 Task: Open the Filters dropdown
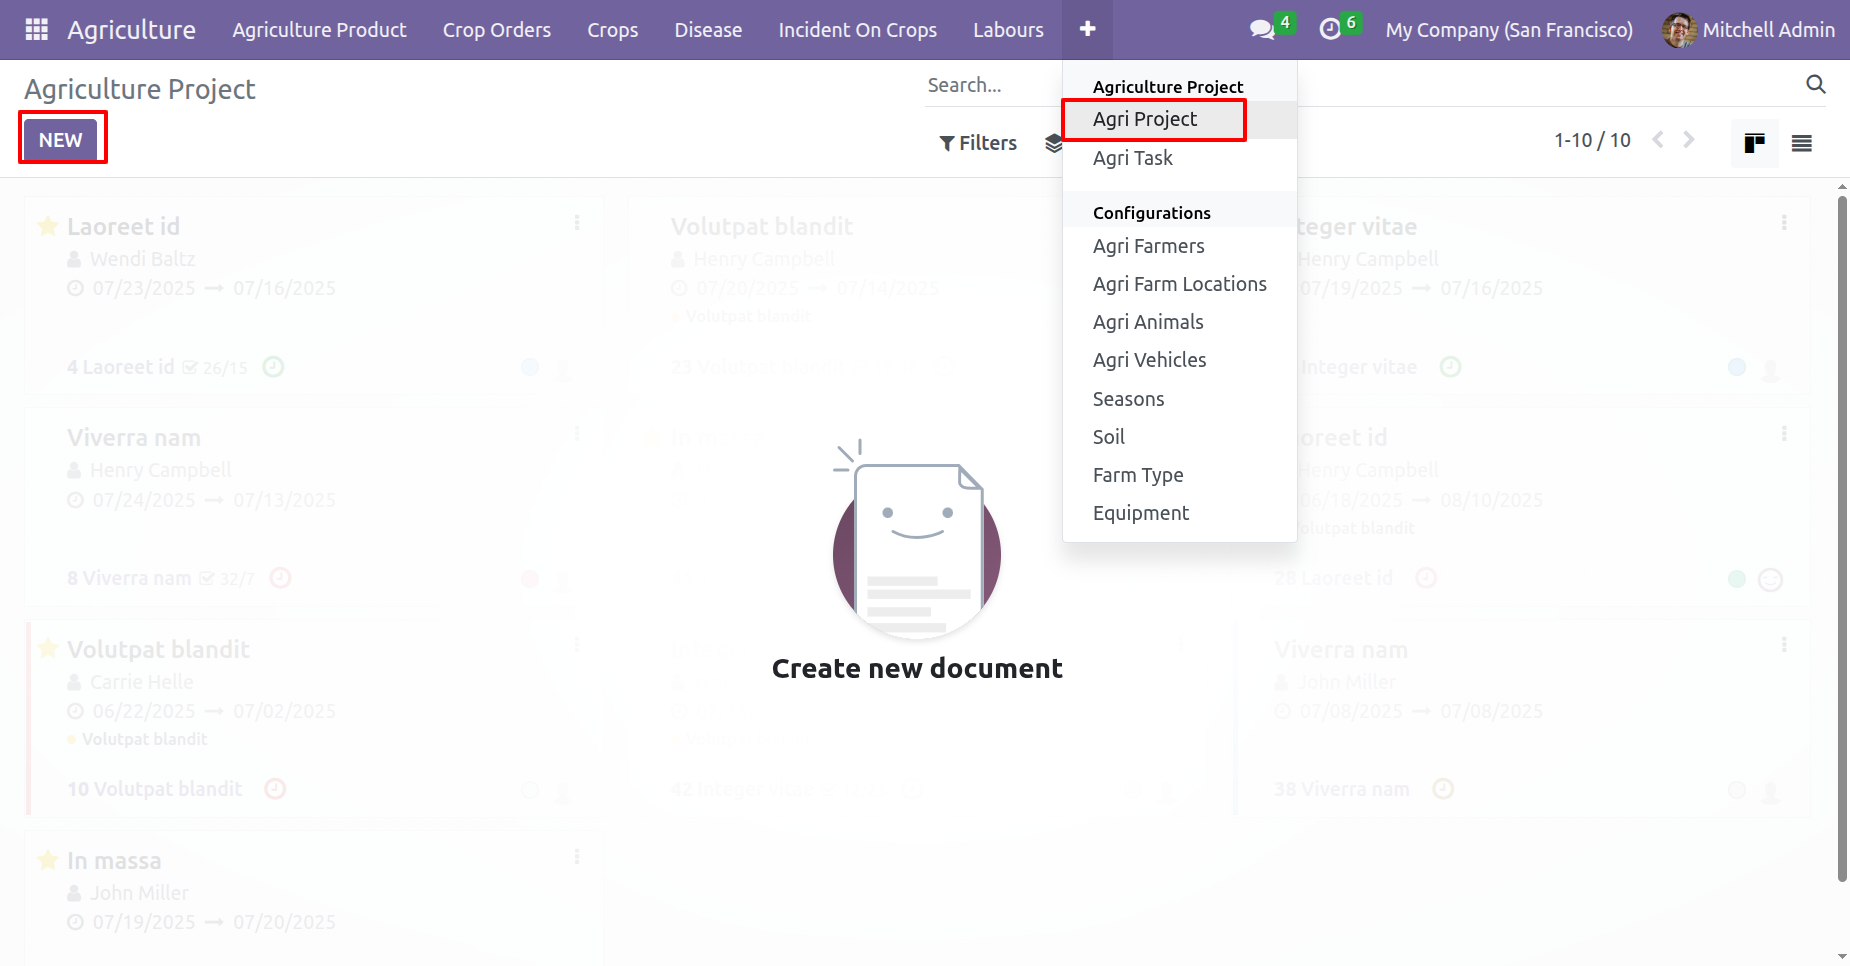pyautogui.click(x=978, y=143)
